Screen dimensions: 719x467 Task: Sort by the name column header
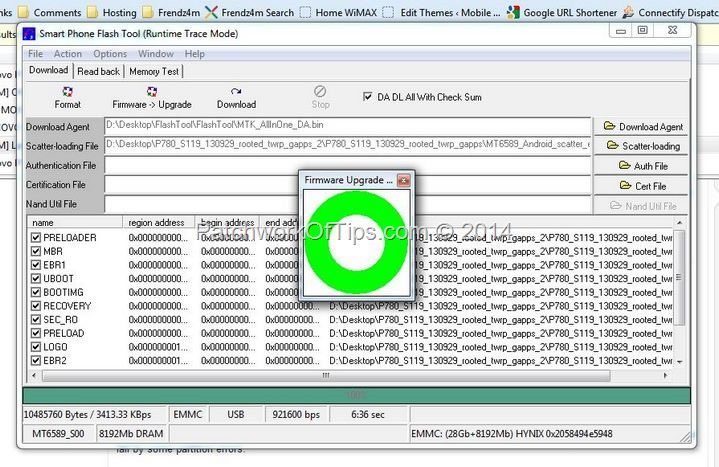(x=75, y=222)
